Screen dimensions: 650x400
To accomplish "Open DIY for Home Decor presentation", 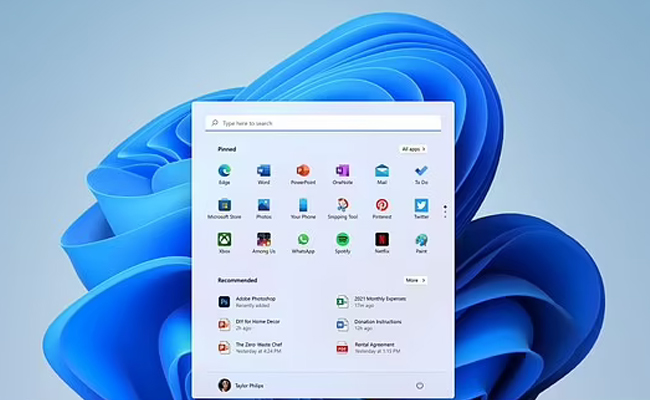I will click(x=250, y=325).
